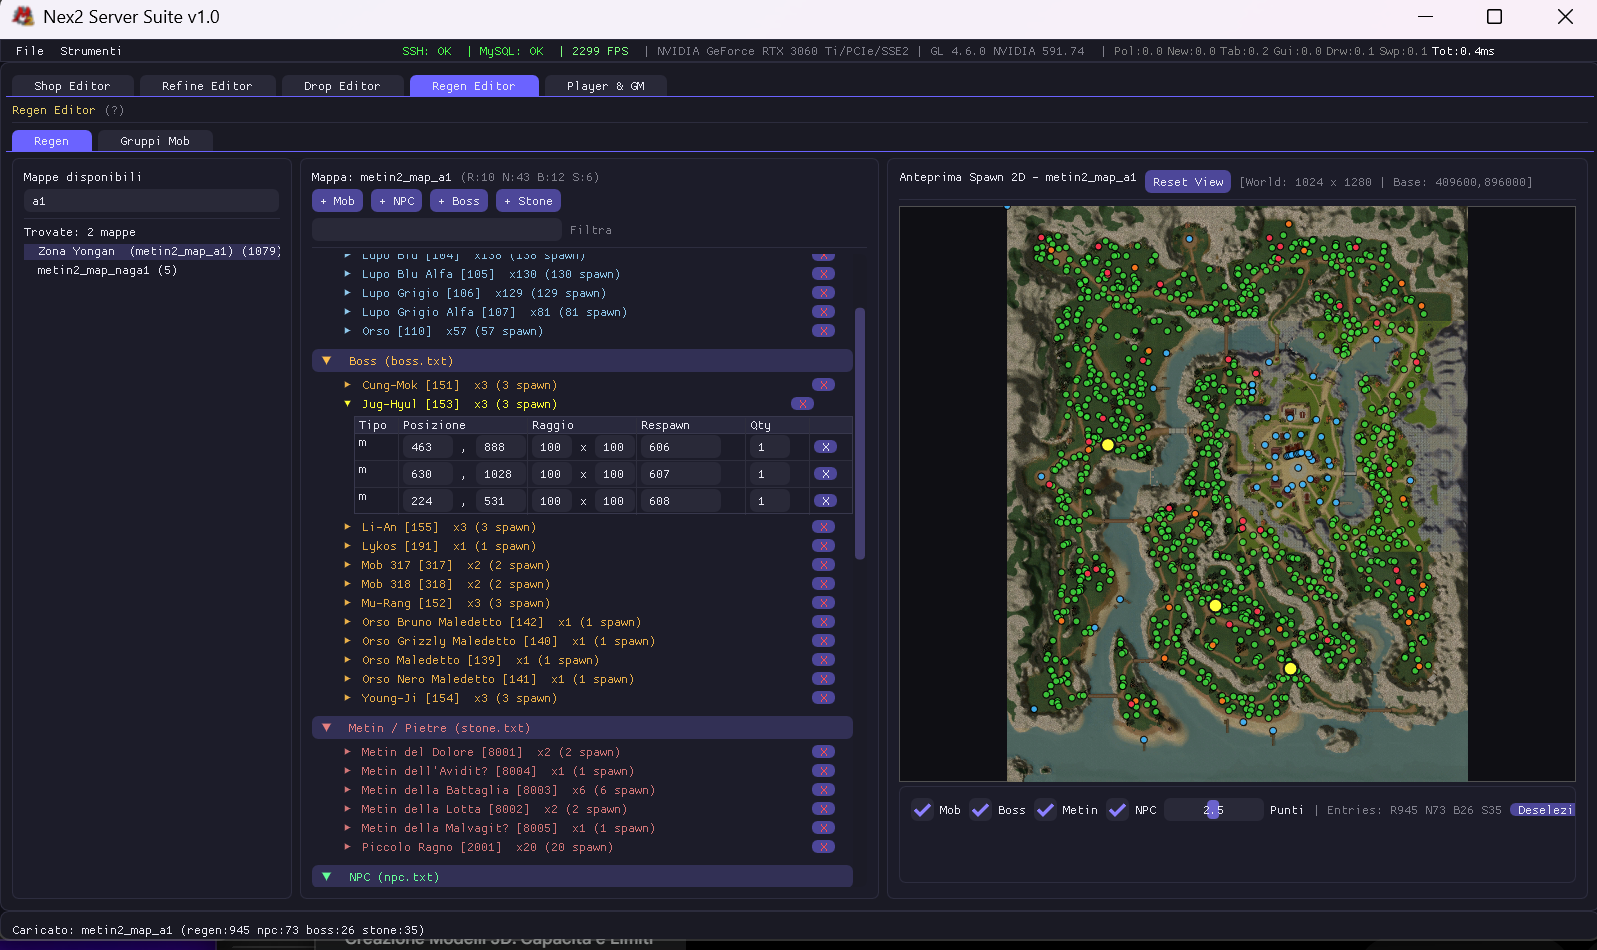Delete the Lupo Grigio Alfa [107] entry

point(823,312)
